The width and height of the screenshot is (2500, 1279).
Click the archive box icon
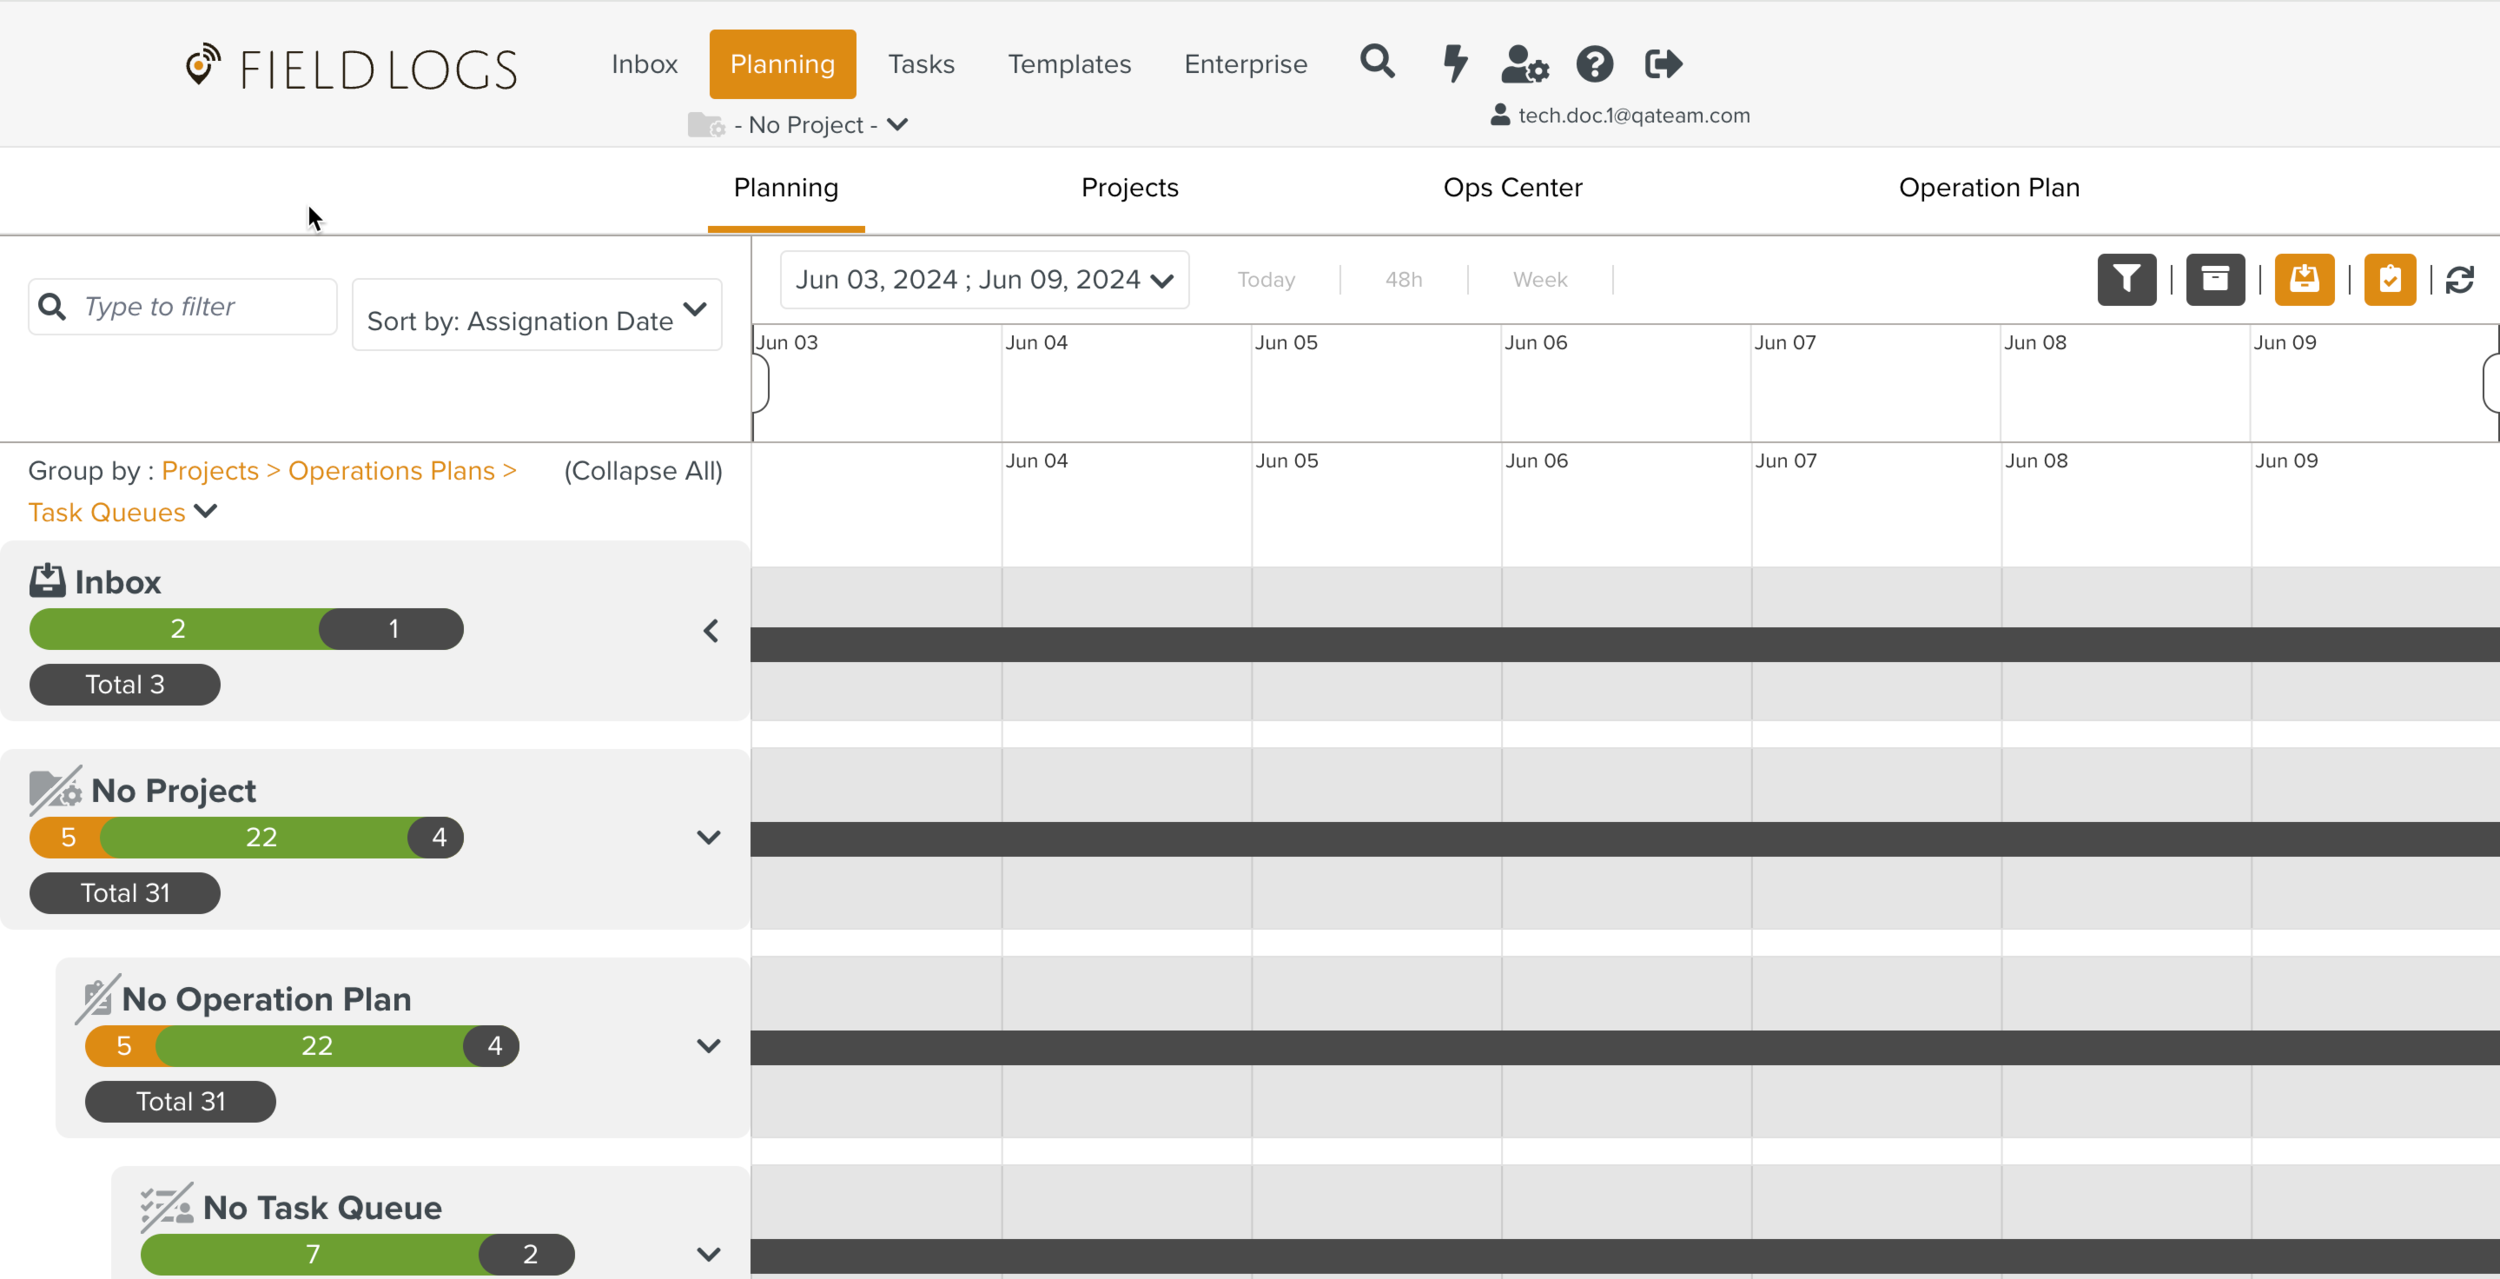pos(2217,279)
